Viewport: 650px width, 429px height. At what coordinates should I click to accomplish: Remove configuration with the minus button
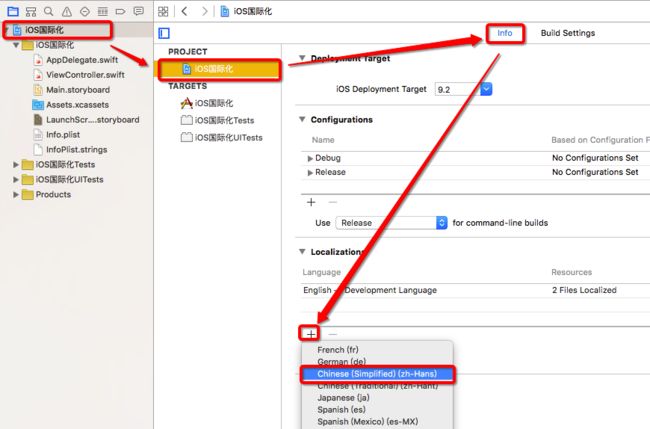coord(332,202)
